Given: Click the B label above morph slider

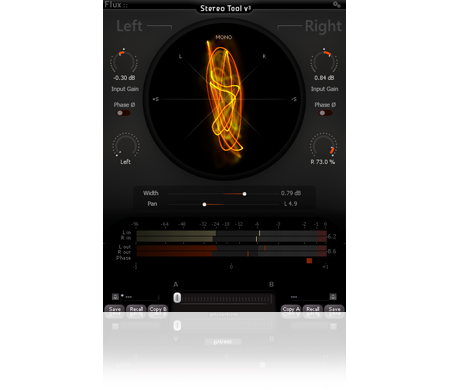Looking at the screenshot, I should (271, 284).
